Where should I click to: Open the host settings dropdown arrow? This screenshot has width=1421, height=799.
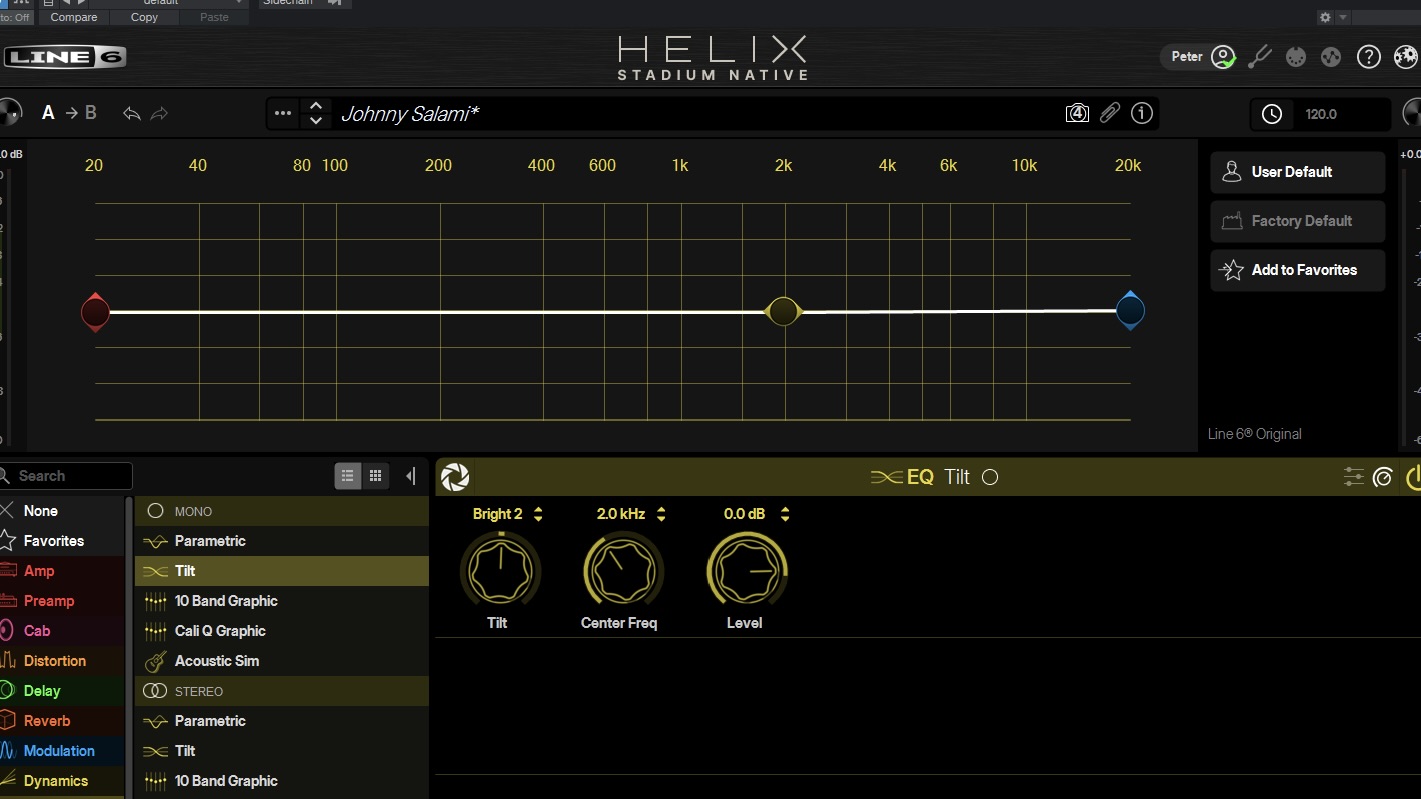[x=1343, y=17]
